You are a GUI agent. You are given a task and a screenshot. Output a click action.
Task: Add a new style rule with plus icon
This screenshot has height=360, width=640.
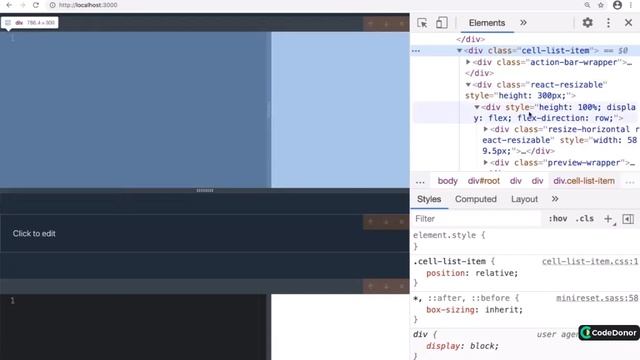click(x=608, y=219)
